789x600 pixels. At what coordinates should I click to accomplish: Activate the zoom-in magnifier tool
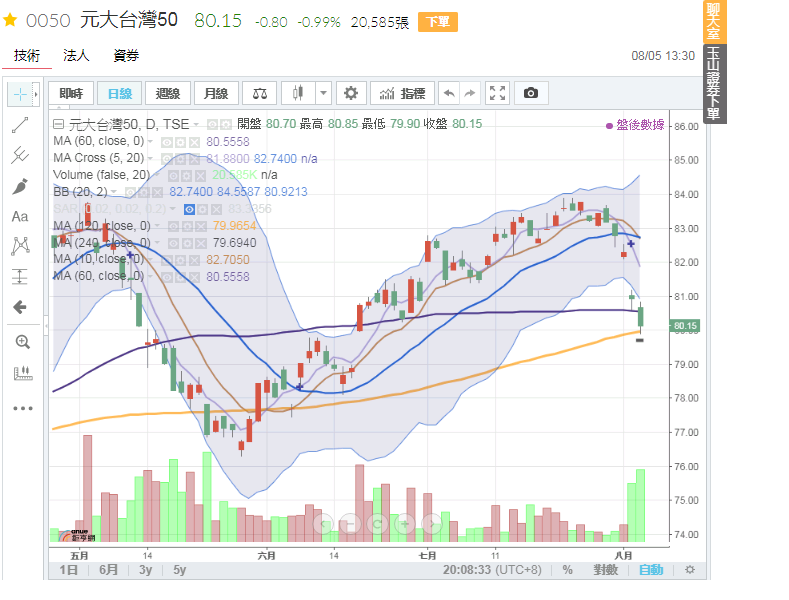tap(22, 342)
